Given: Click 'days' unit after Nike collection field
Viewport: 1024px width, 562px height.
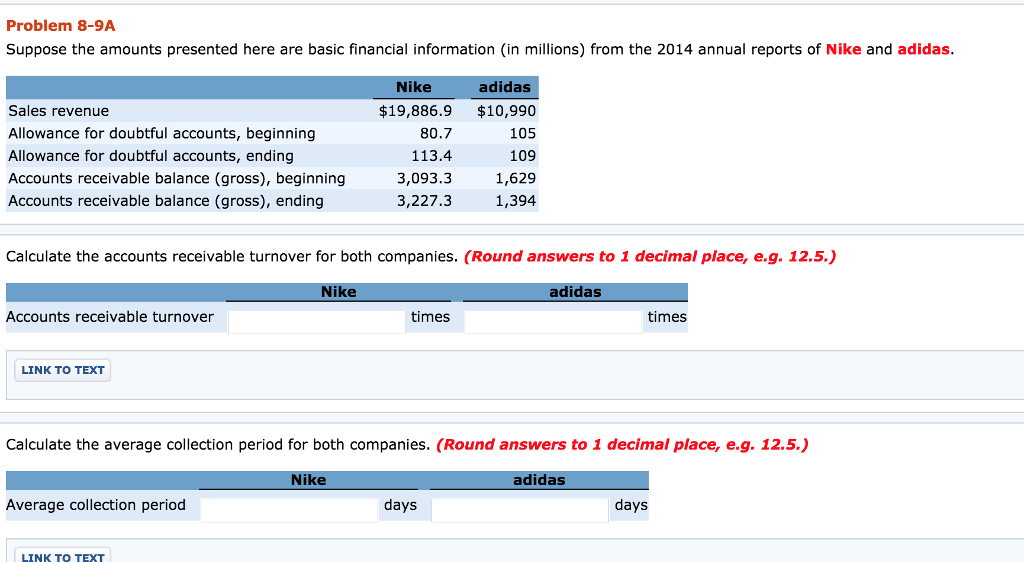Looking at the screenshot, I should pyautogui.click(x=400, y=505).
